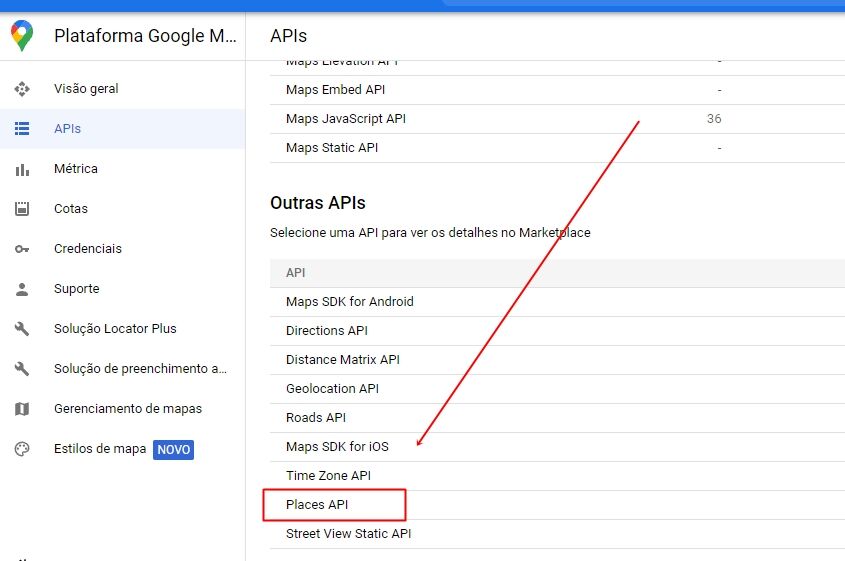Click the Estilos de mapa palette icon

pos(22,449)
